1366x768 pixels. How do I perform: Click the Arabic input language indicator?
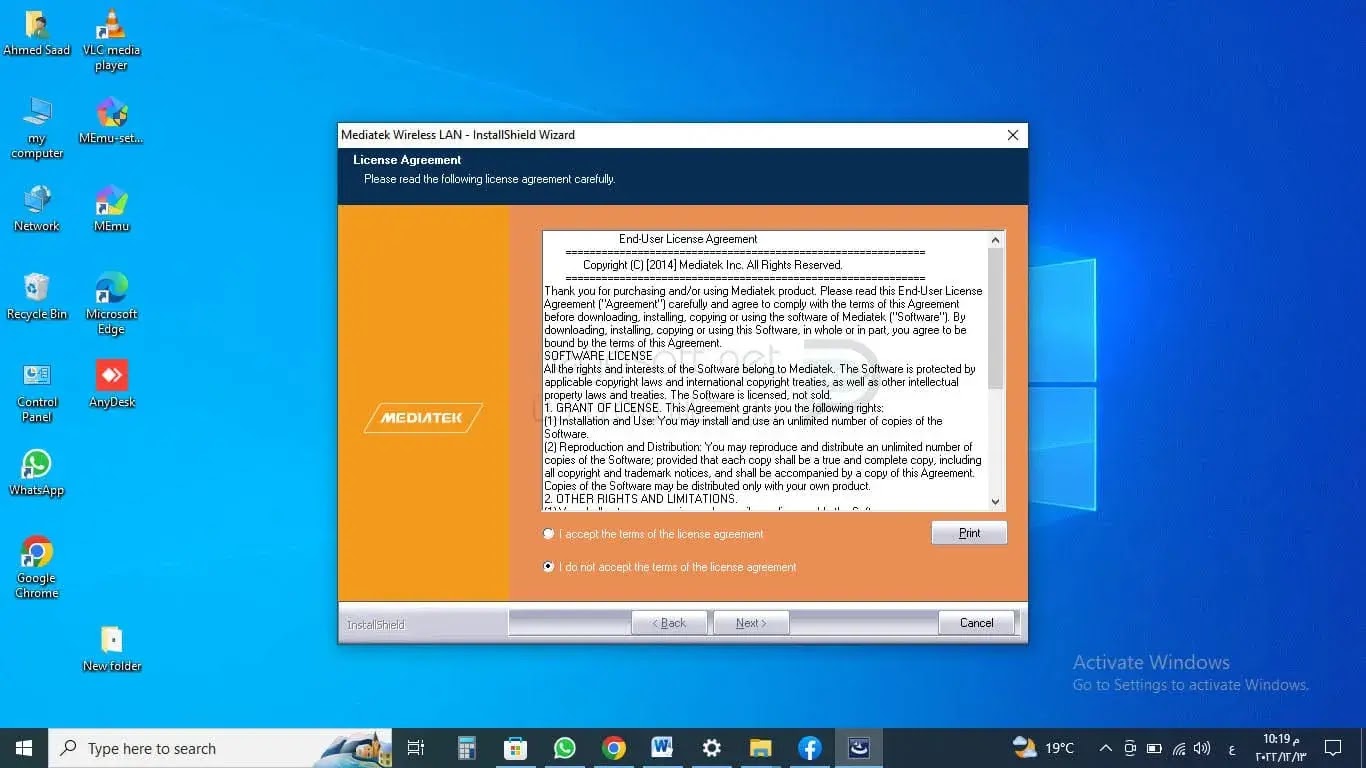[x=1231, y=749]
